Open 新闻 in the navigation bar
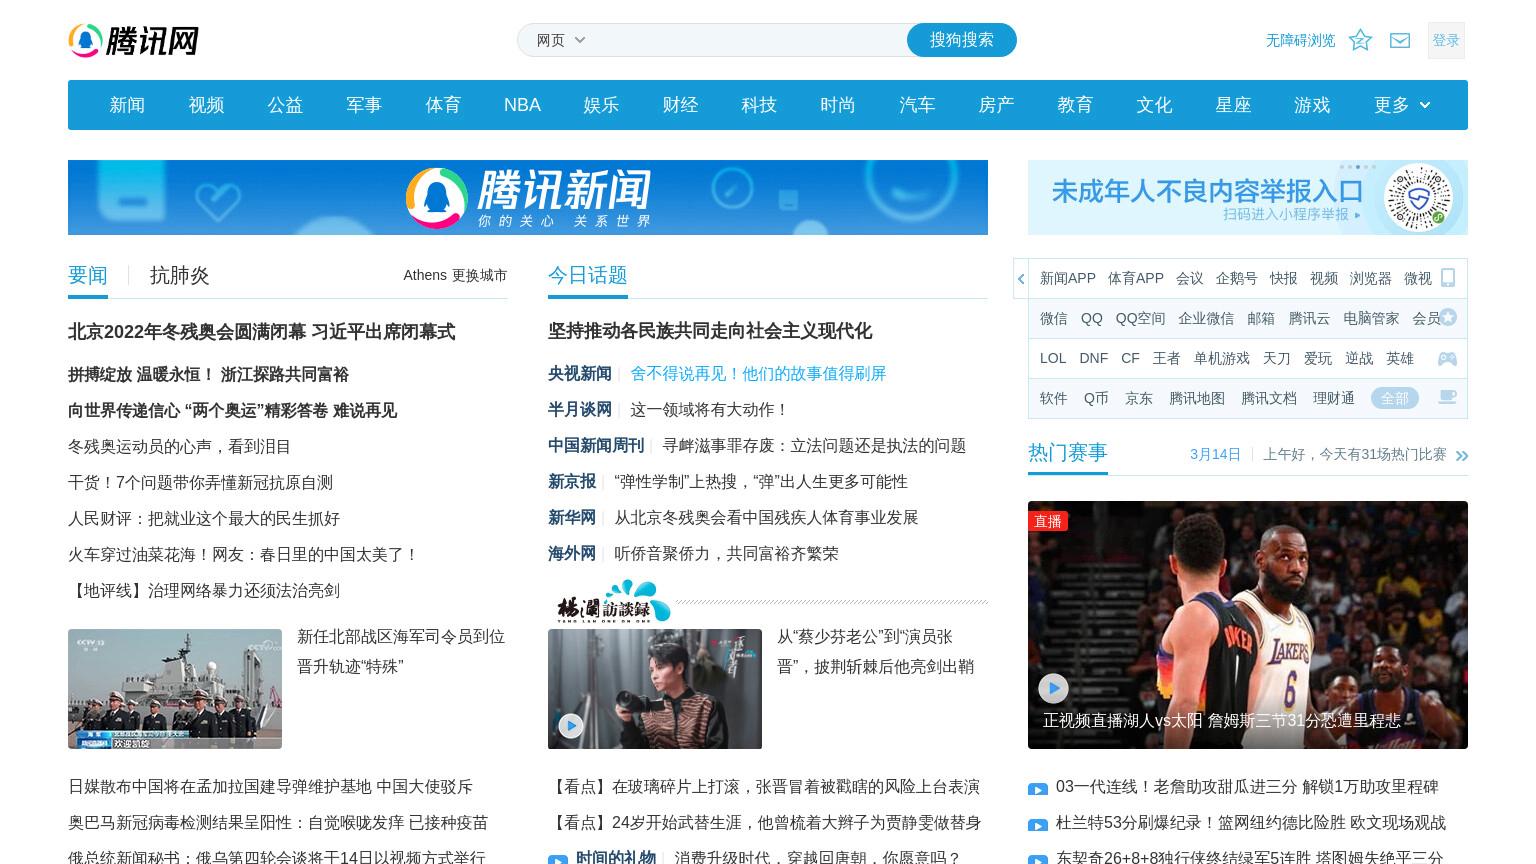Viewport: 1536px width, 864px height. (x=128, y=105)
